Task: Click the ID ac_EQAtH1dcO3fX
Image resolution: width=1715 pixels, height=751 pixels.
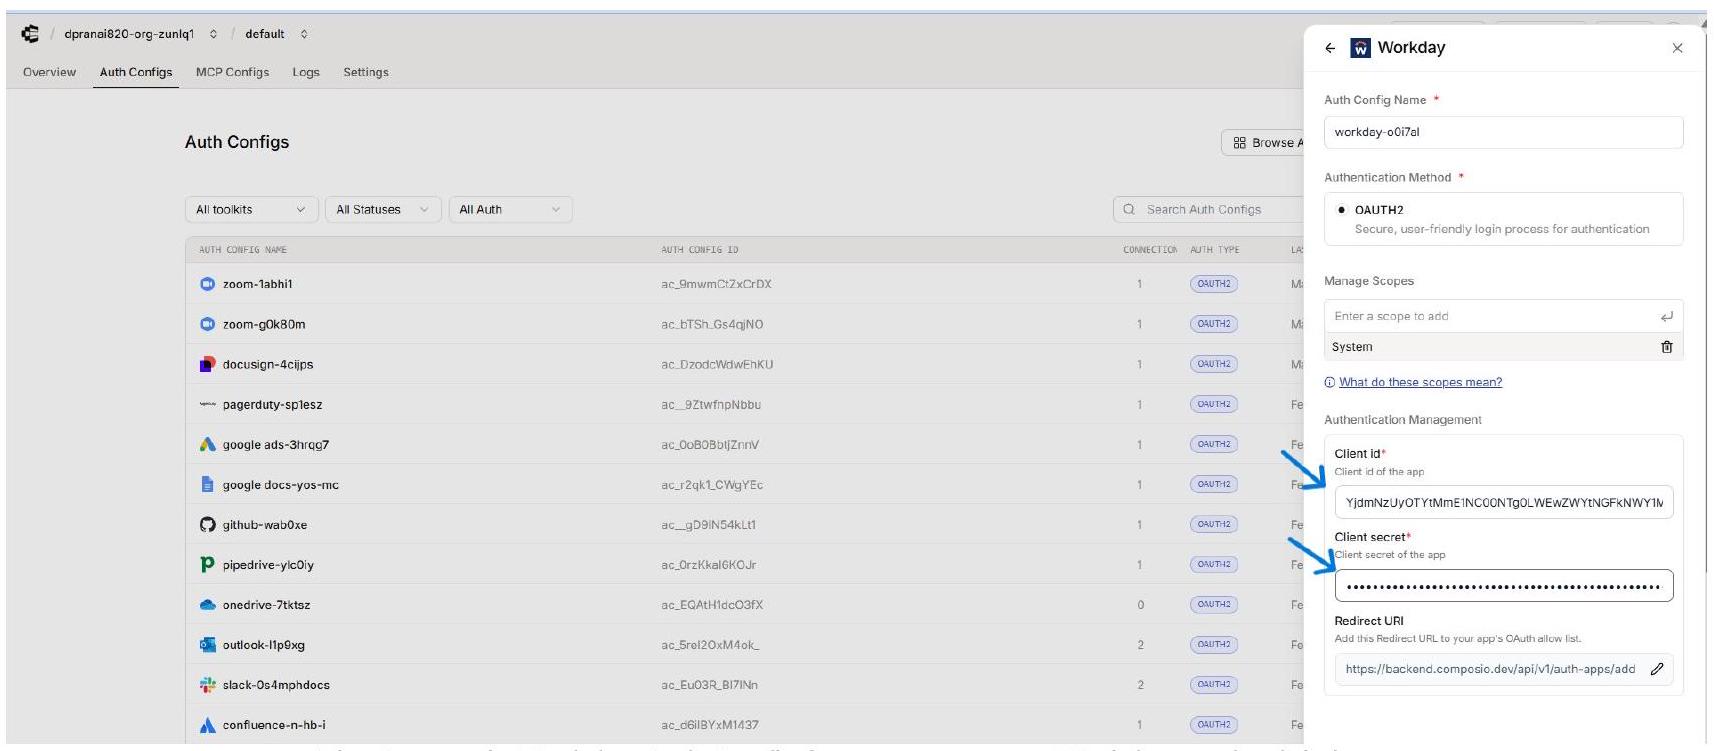Action: tap(712, 605)
